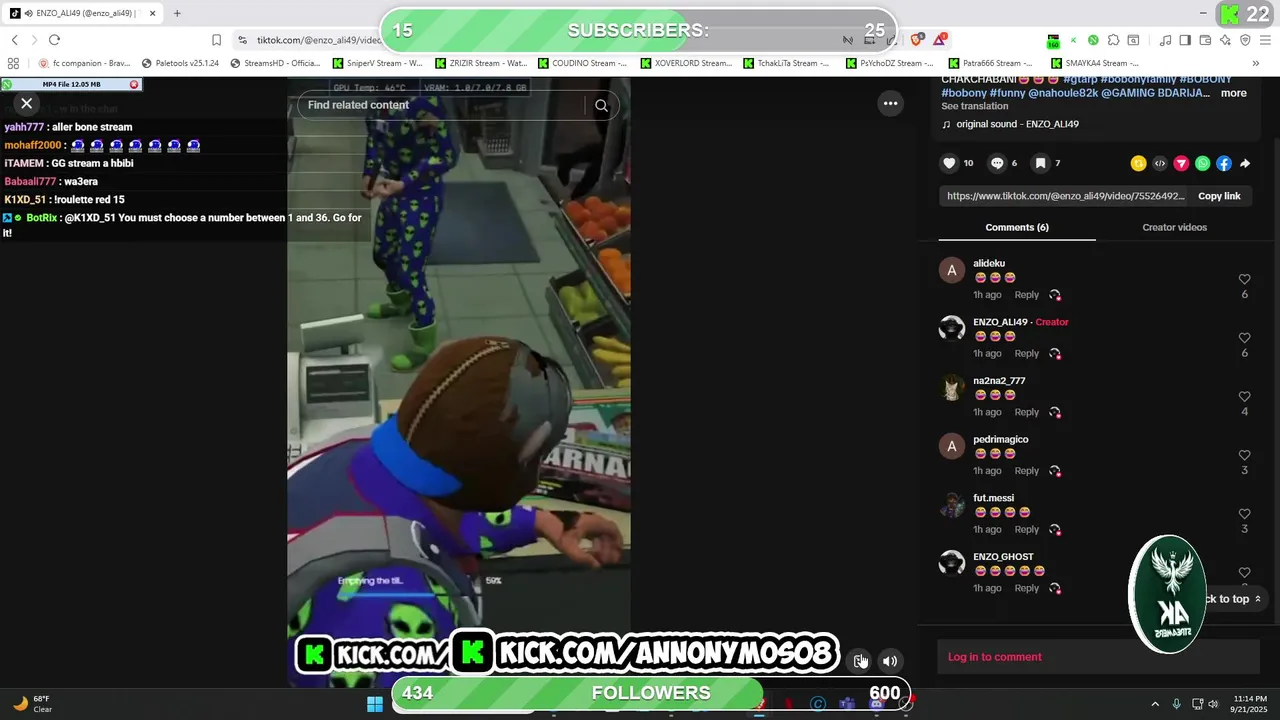Go back with browser back arrow
The image size is (1280, 720).
tap(14, 40)
